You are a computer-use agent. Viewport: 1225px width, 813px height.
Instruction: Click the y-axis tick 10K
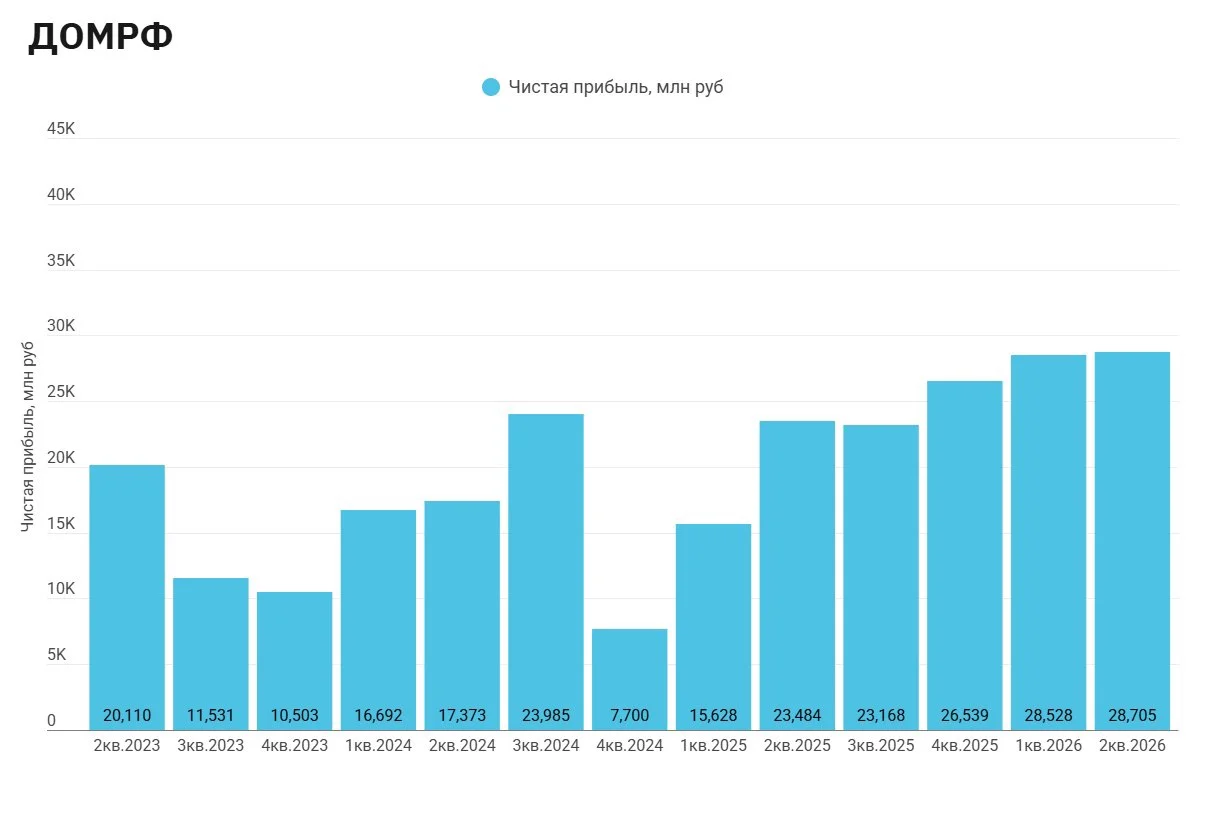(61, 589)
